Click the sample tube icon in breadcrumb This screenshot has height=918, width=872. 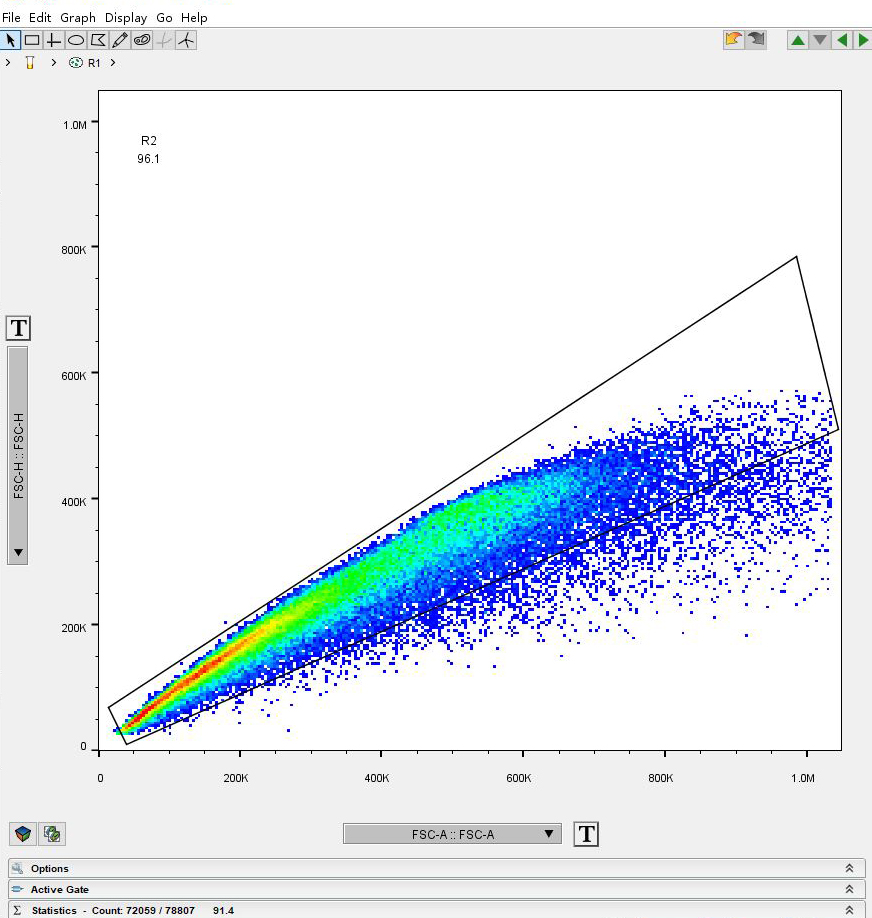(30, 63)
